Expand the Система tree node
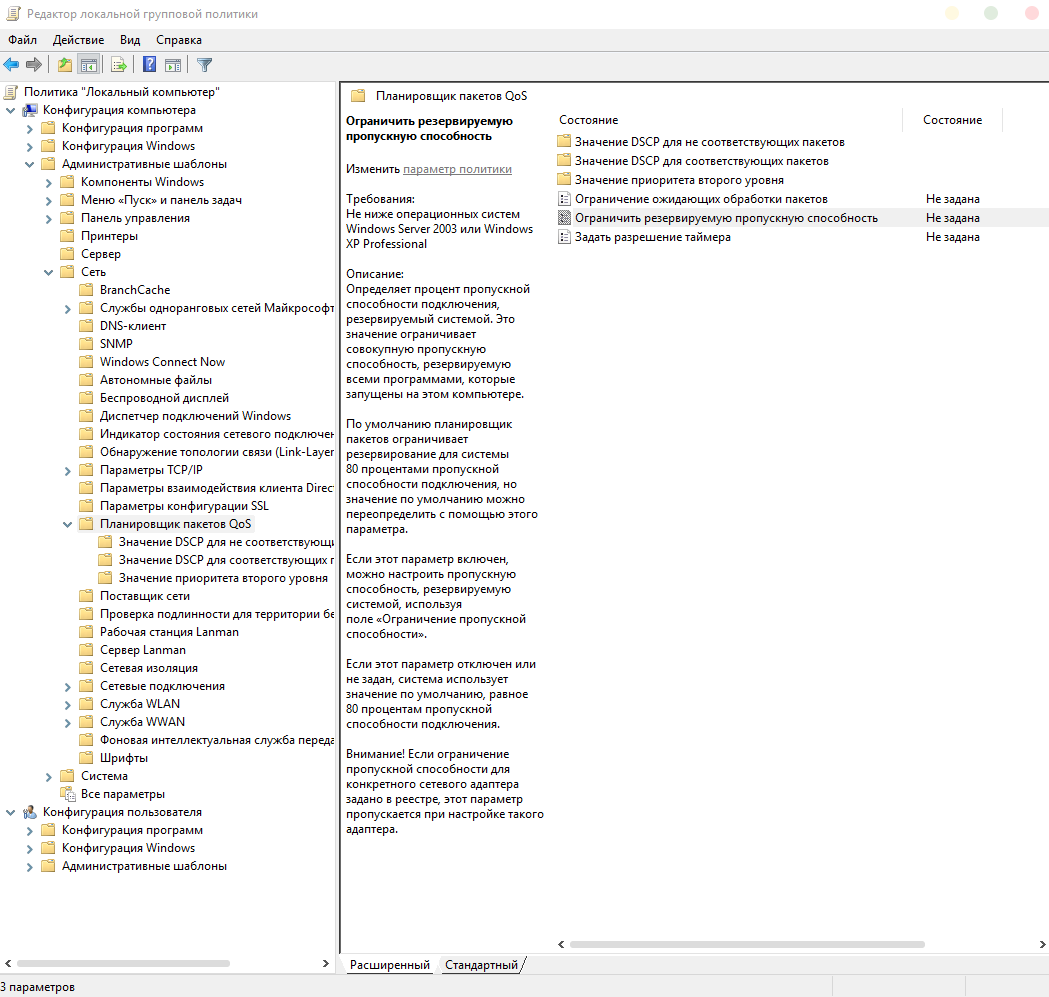 (x=49, y=776)
